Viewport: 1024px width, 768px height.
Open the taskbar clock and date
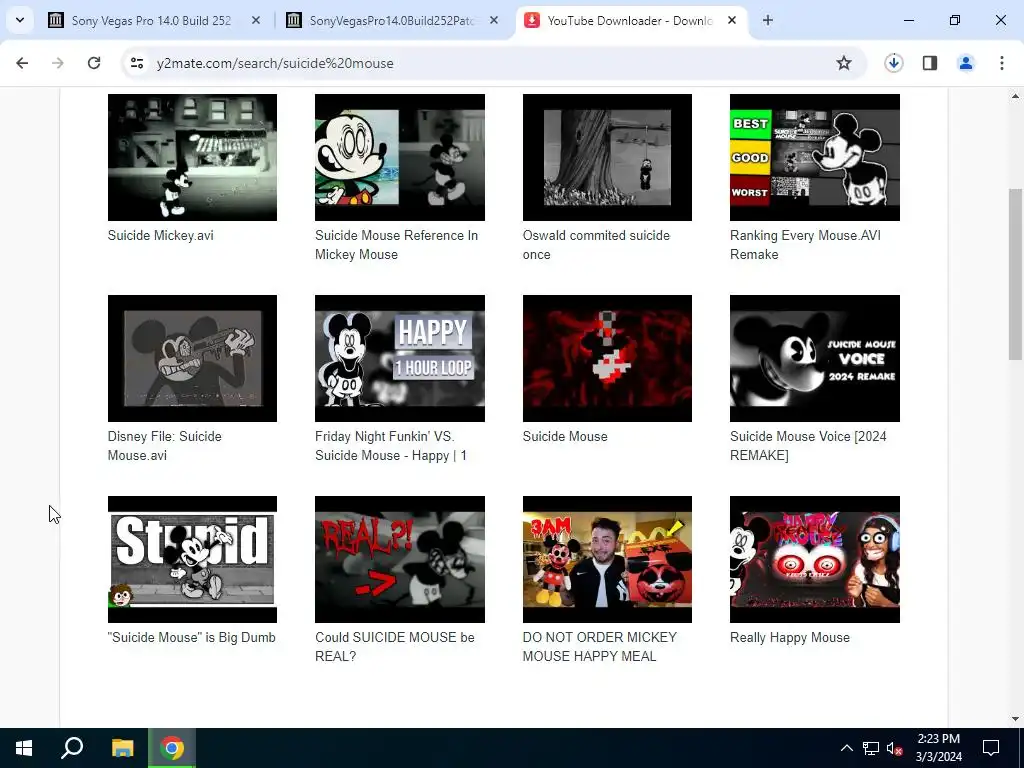point(938,748)
